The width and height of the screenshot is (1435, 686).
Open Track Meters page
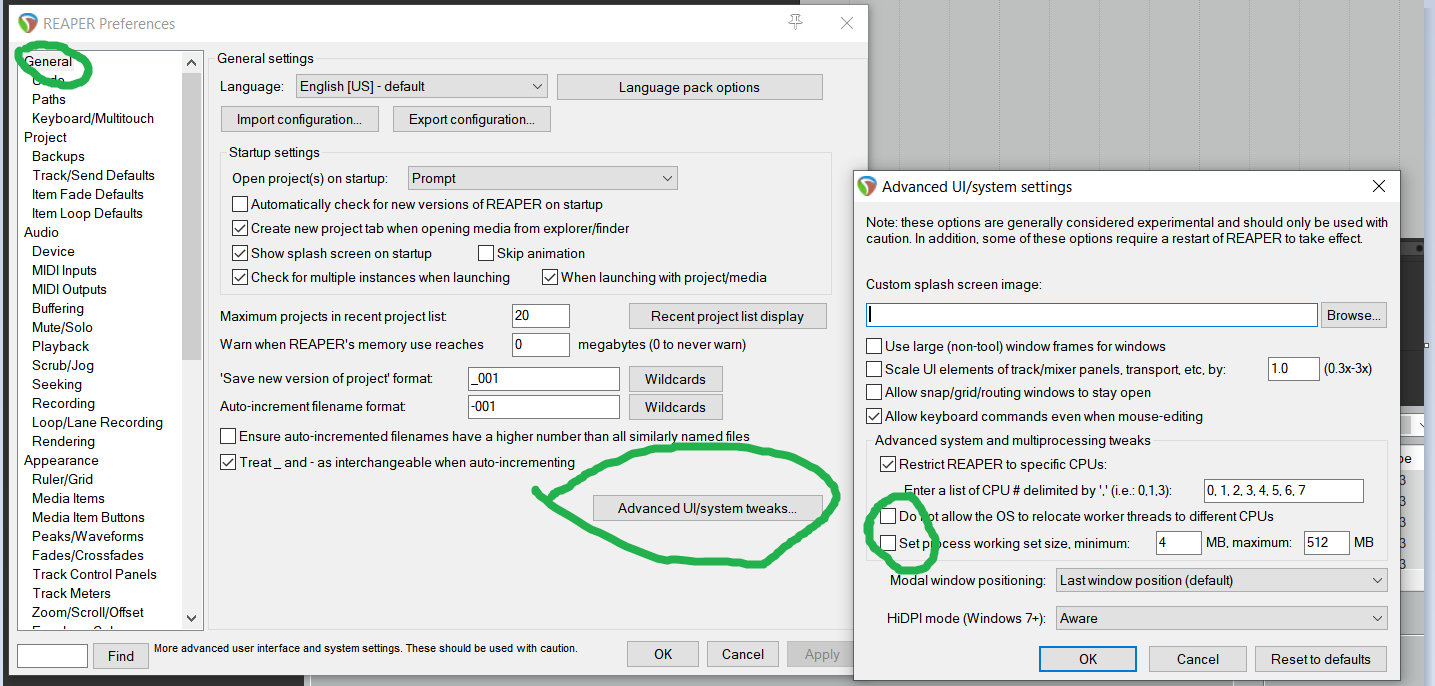[x=71, y=593]
